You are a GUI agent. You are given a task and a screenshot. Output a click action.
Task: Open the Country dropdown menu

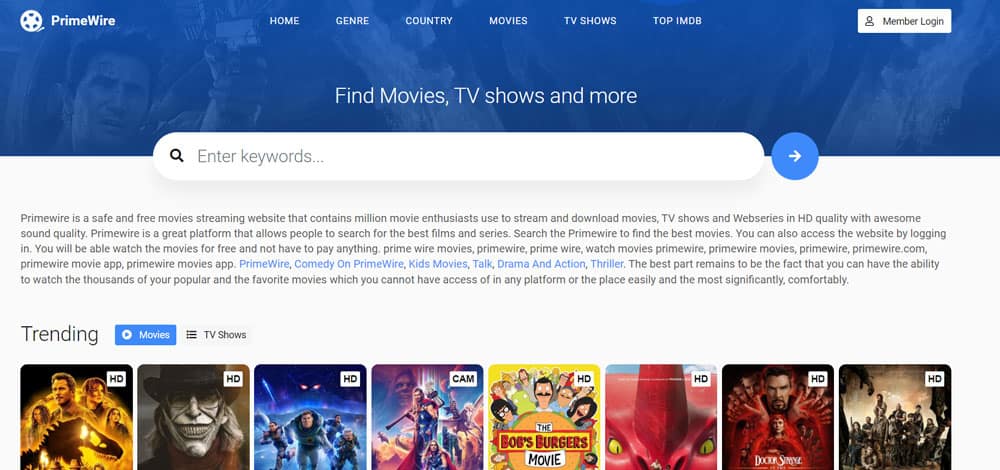click(429, 20)
